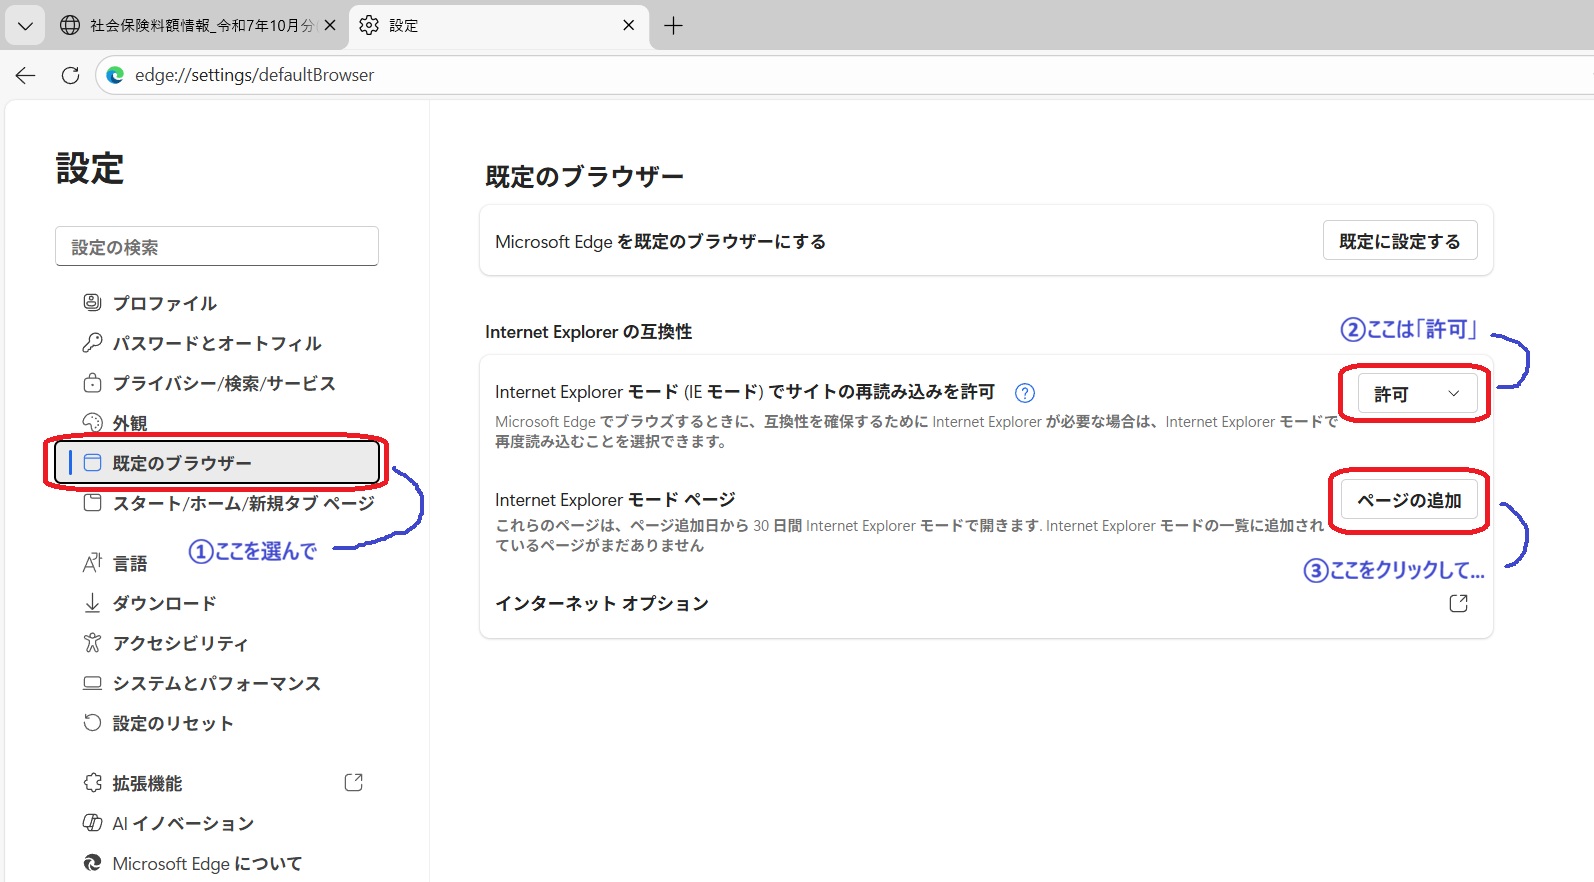Screen dimensions: 1594x882
Task: Go to プライバシー/検索/サービス settings
Action: pyautogui.click(x=223, y=383)
